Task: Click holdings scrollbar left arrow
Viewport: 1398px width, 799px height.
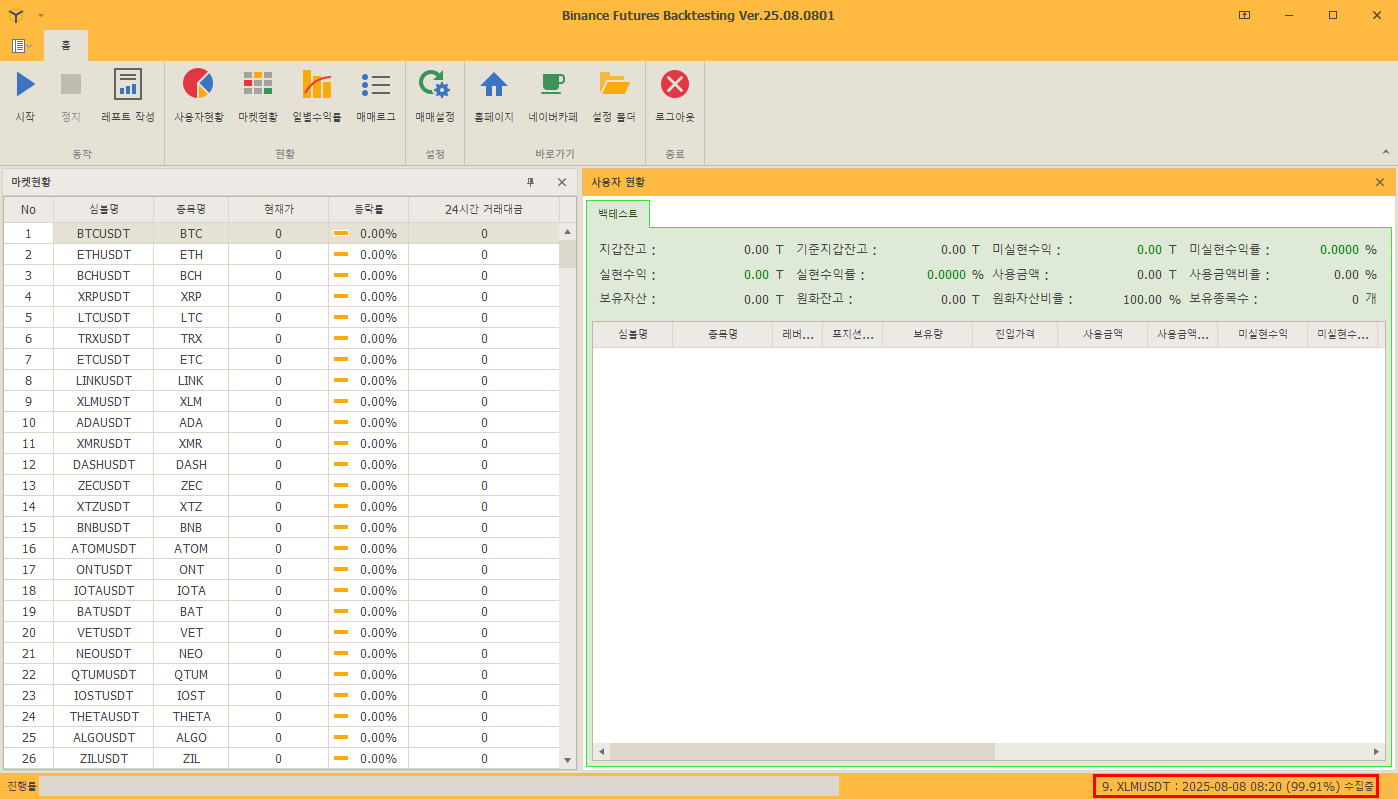Action: (601, 751)
